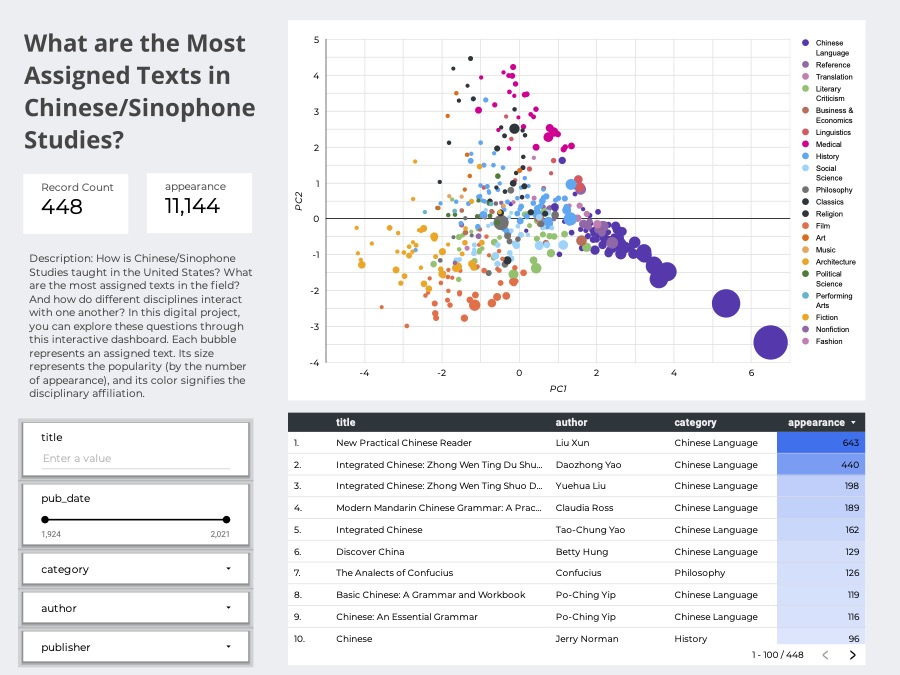
Task: Click the Film legend color dot
Action: [805, 226]
